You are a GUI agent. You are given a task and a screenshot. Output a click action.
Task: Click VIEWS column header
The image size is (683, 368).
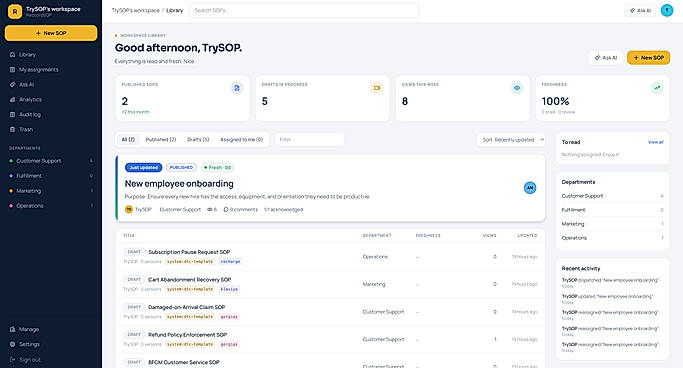(490, 236)
